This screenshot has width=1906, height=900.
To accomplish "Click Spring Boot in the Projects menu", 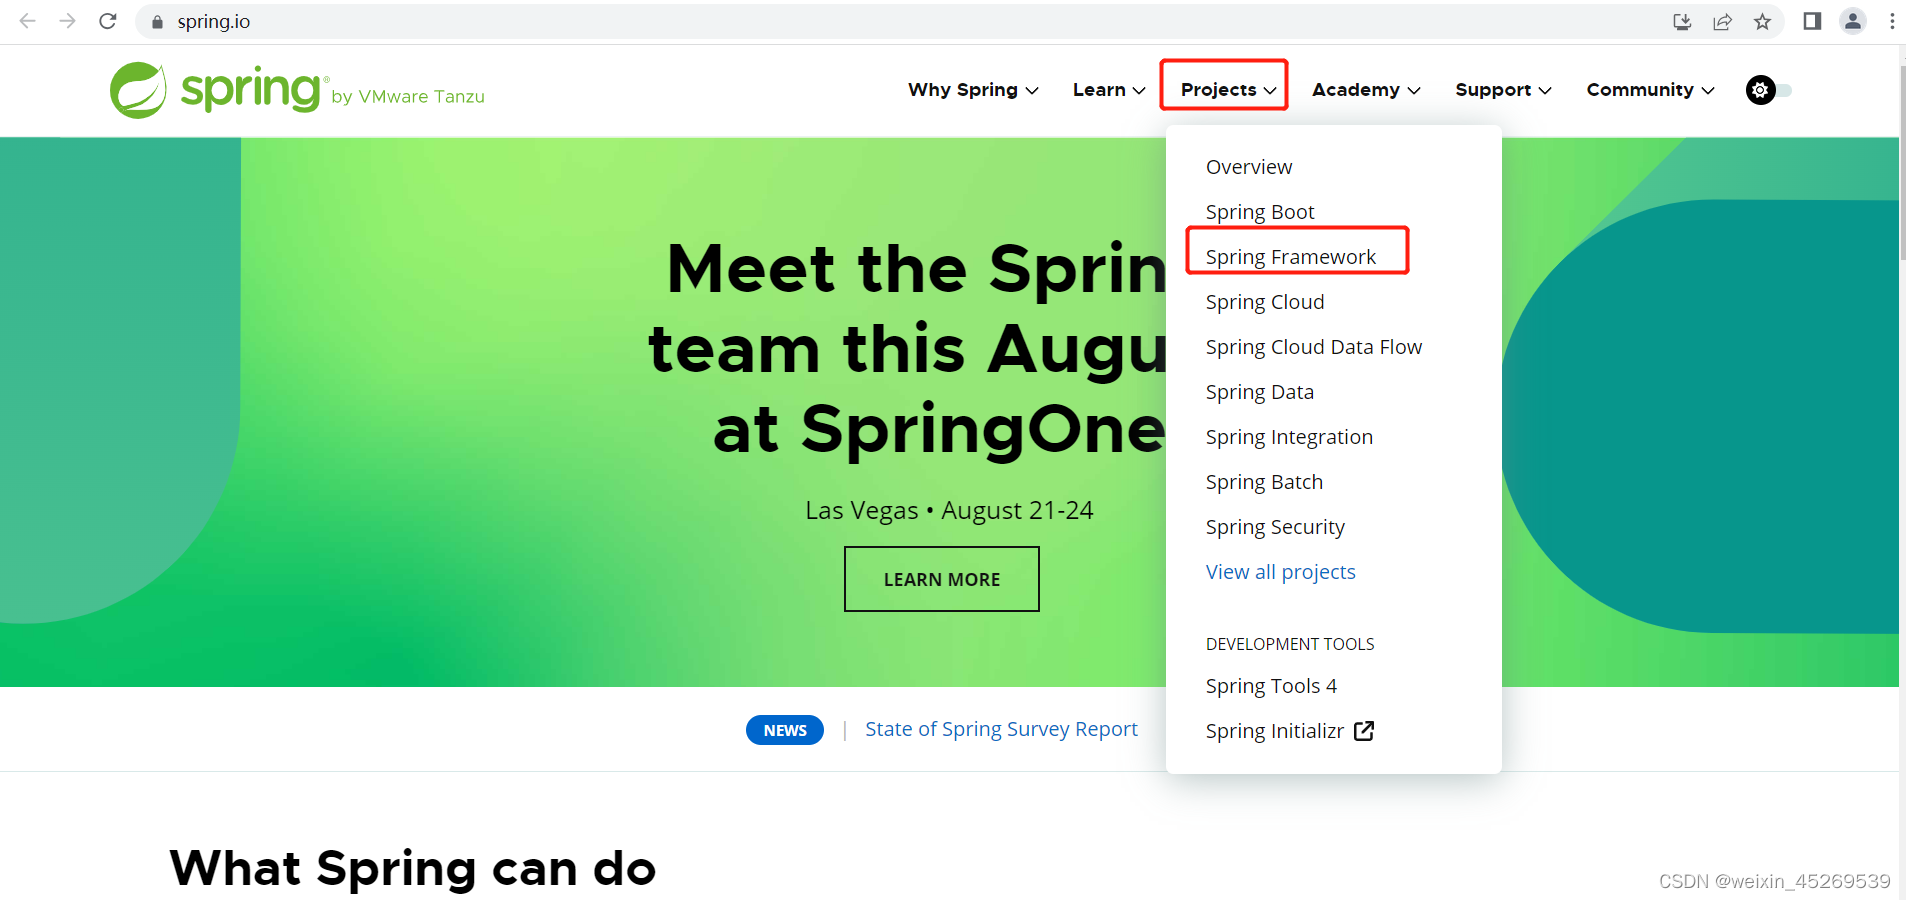I will 1259,211.
